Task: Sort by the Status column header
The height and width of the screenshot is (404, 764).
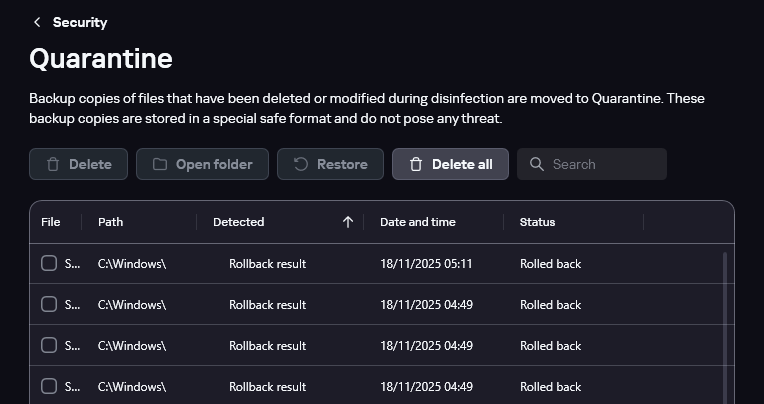Action: [x=537, y=222]
